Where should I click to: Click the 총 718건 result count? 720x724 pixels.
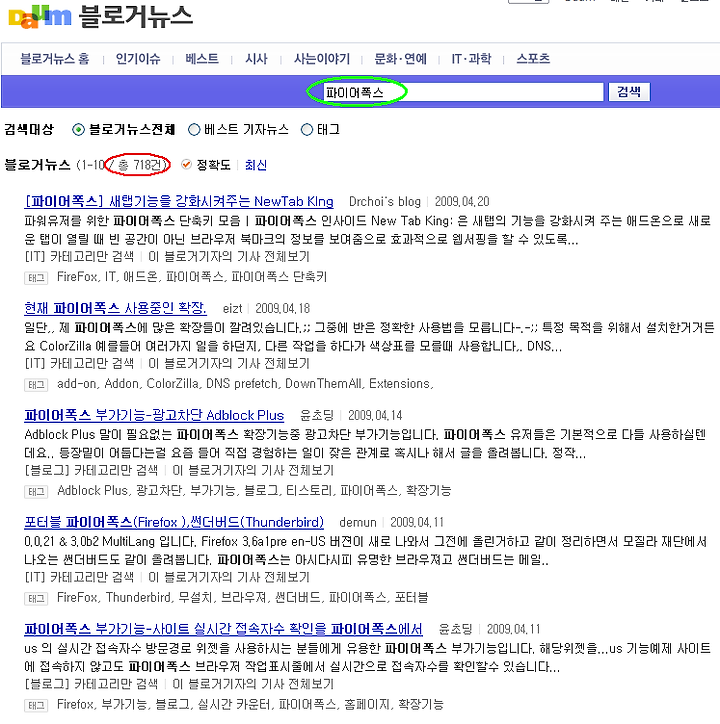coord(141,165)
